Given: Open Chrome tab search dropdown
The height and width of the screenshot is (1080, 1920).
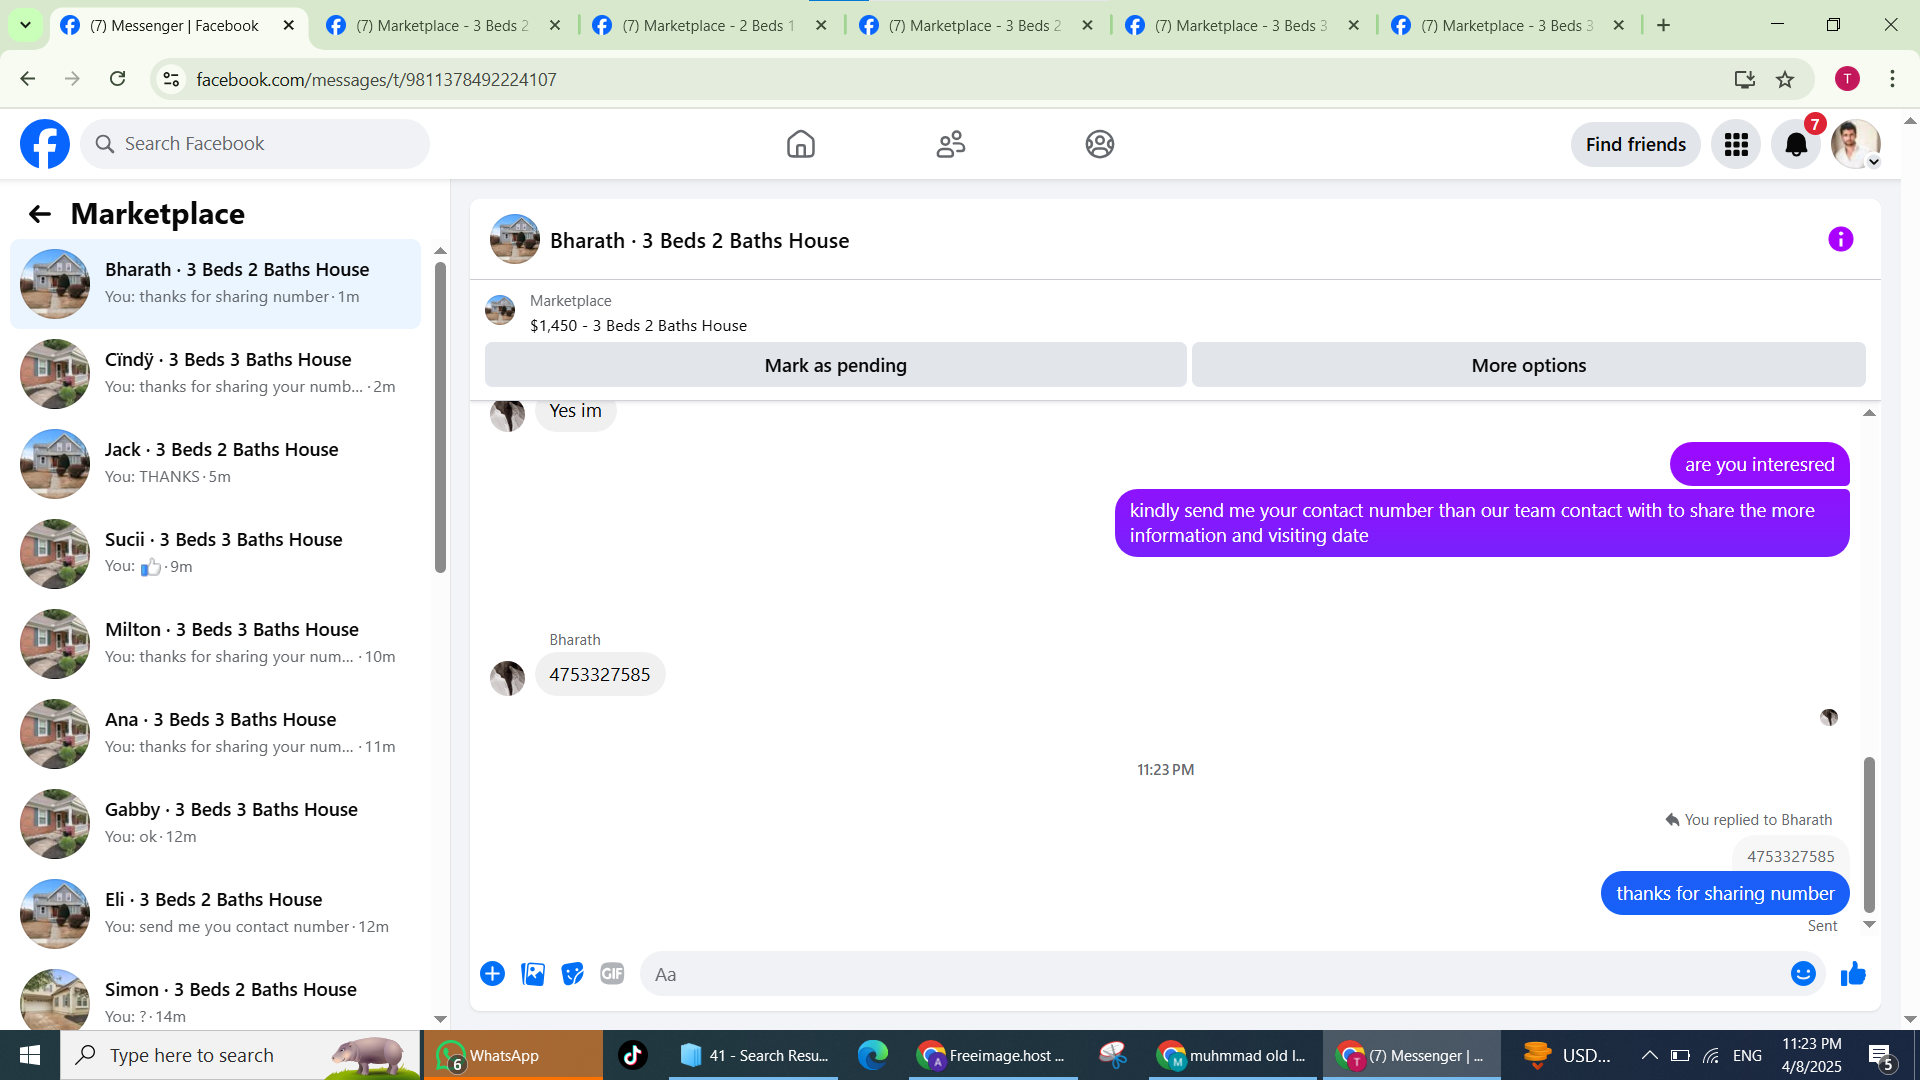Looking at the screenshot, I should point(25,25).
